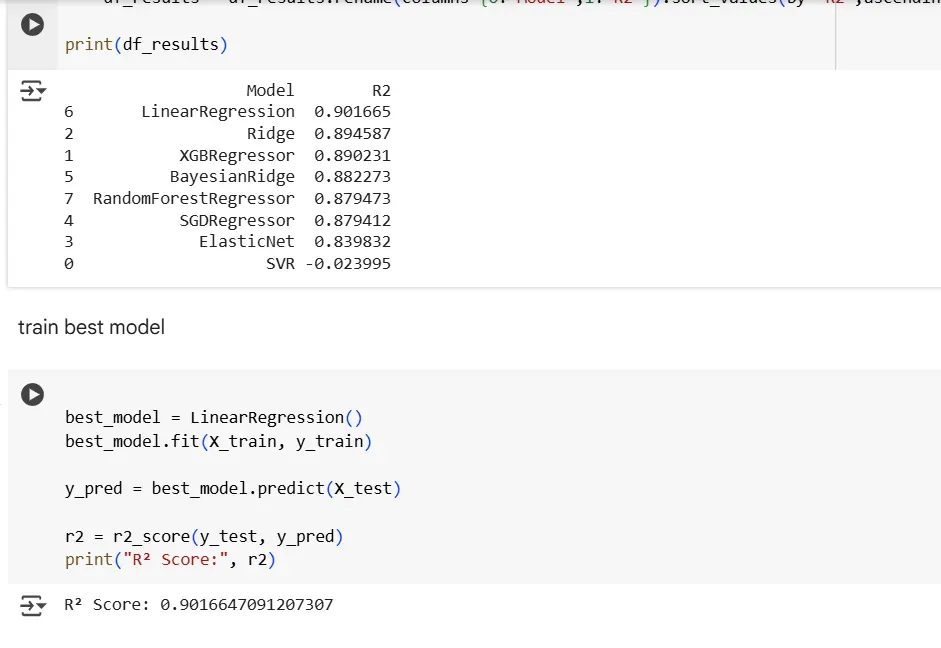The width and height of the screenshot is (941, 648).
Task: Click the y_pred = best_model.predict line
Action: [x=232, y=489]
